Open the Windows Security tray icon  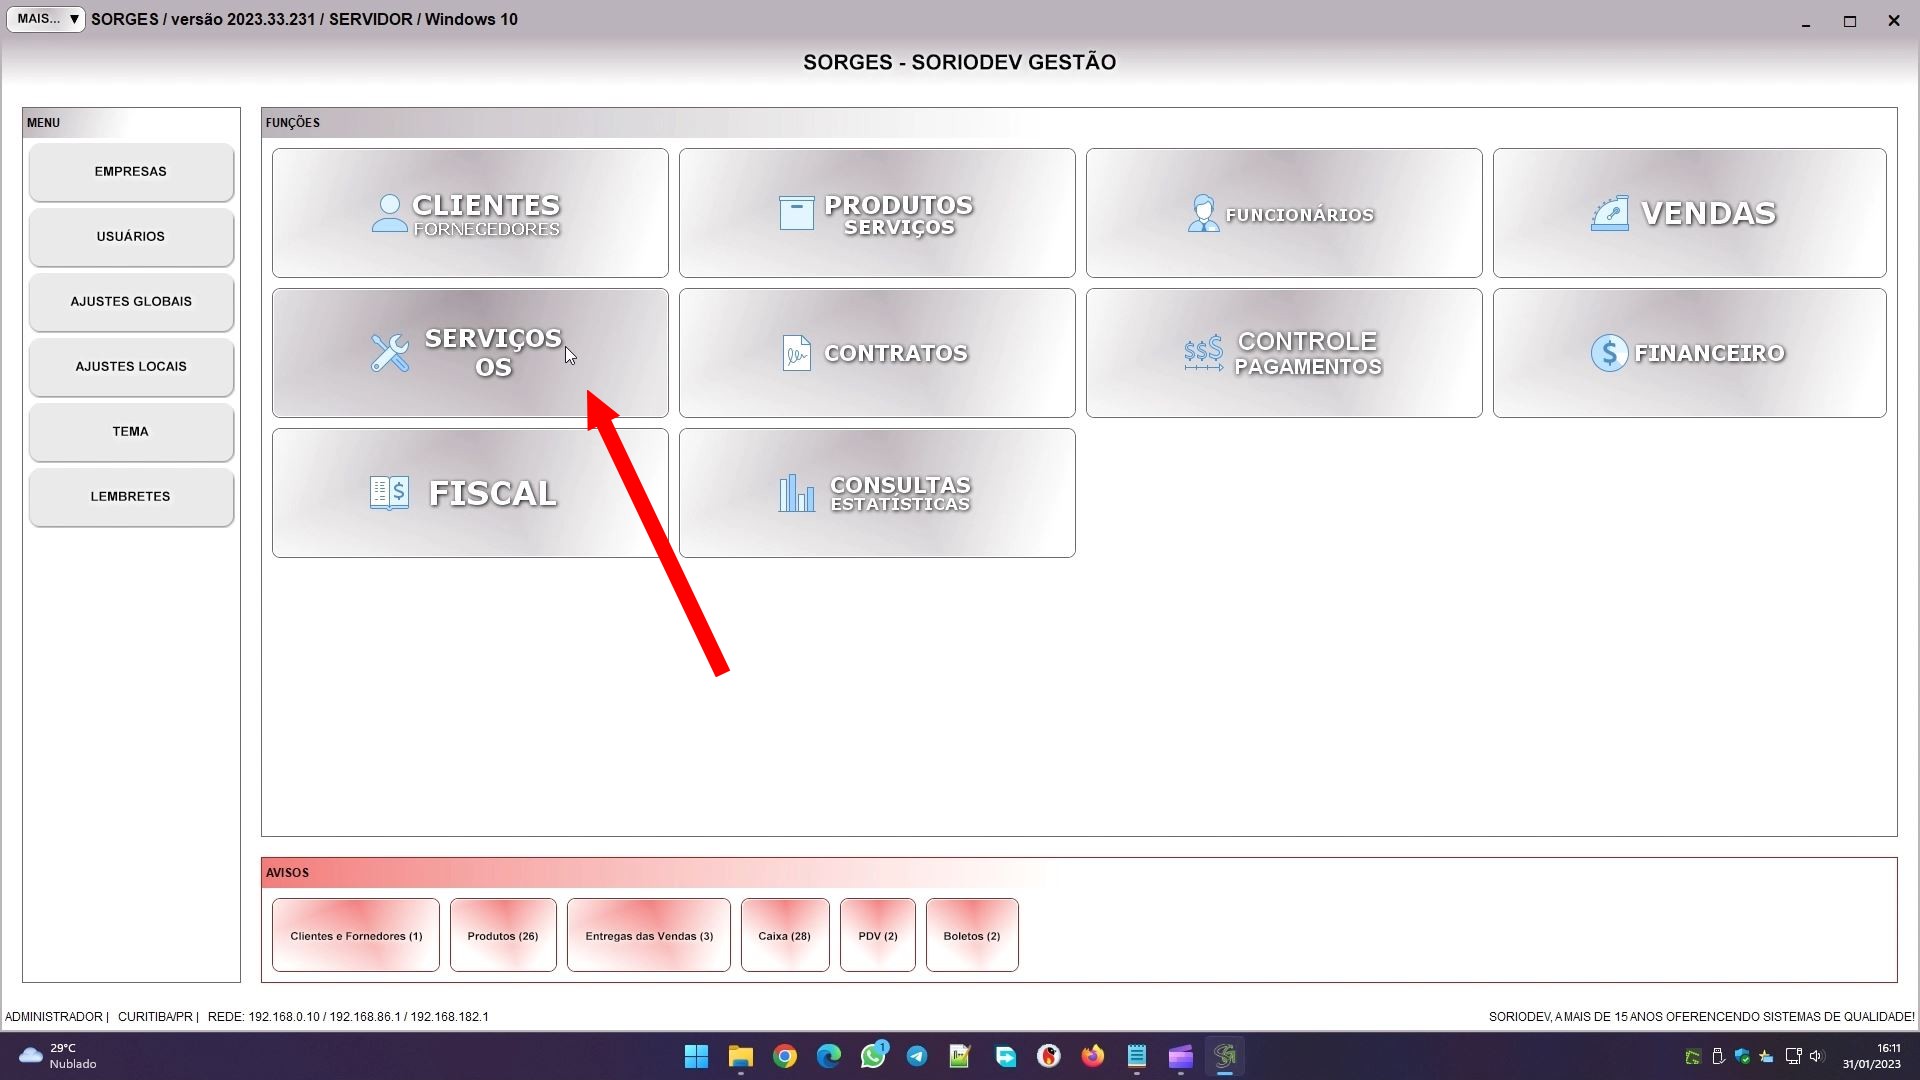pos(1743,1056)
